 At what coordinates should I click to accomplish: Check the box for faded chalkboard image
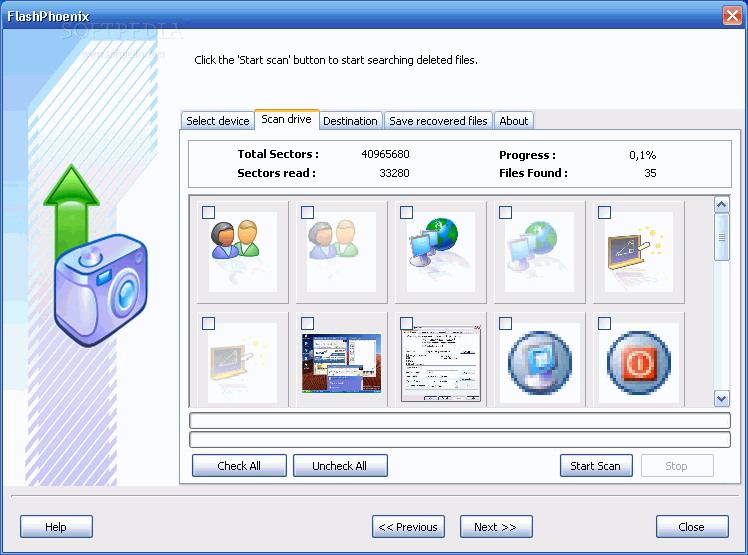208,324
